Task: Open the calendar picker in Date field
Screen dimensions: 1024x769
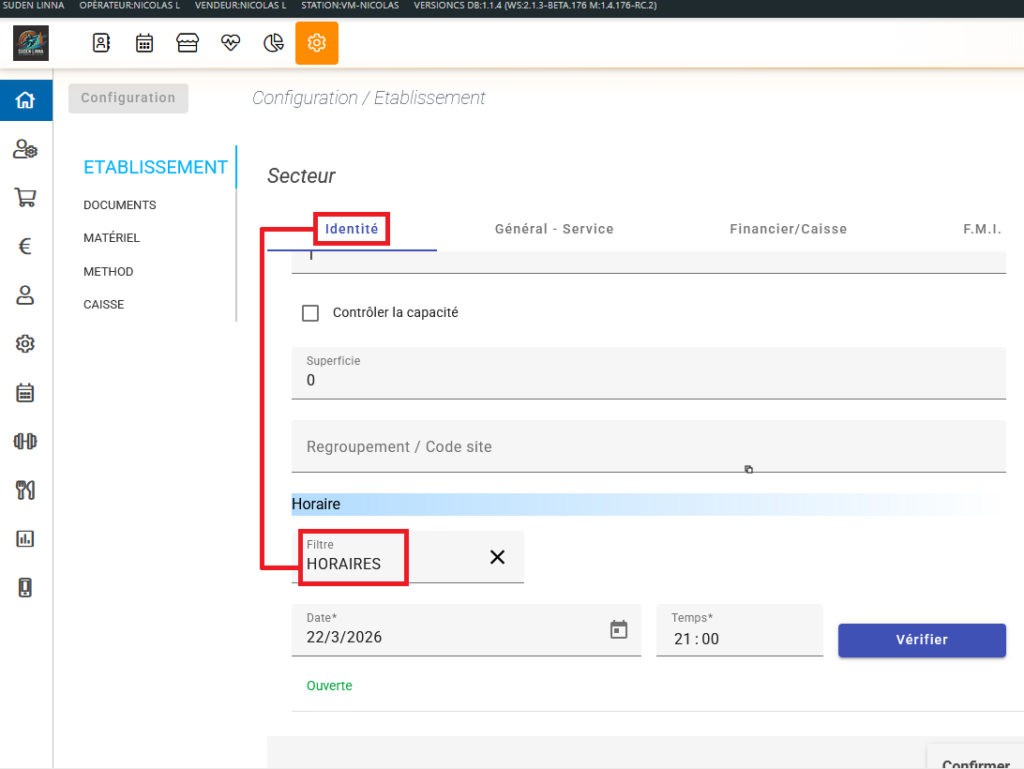Action: (x=619, y=629)
